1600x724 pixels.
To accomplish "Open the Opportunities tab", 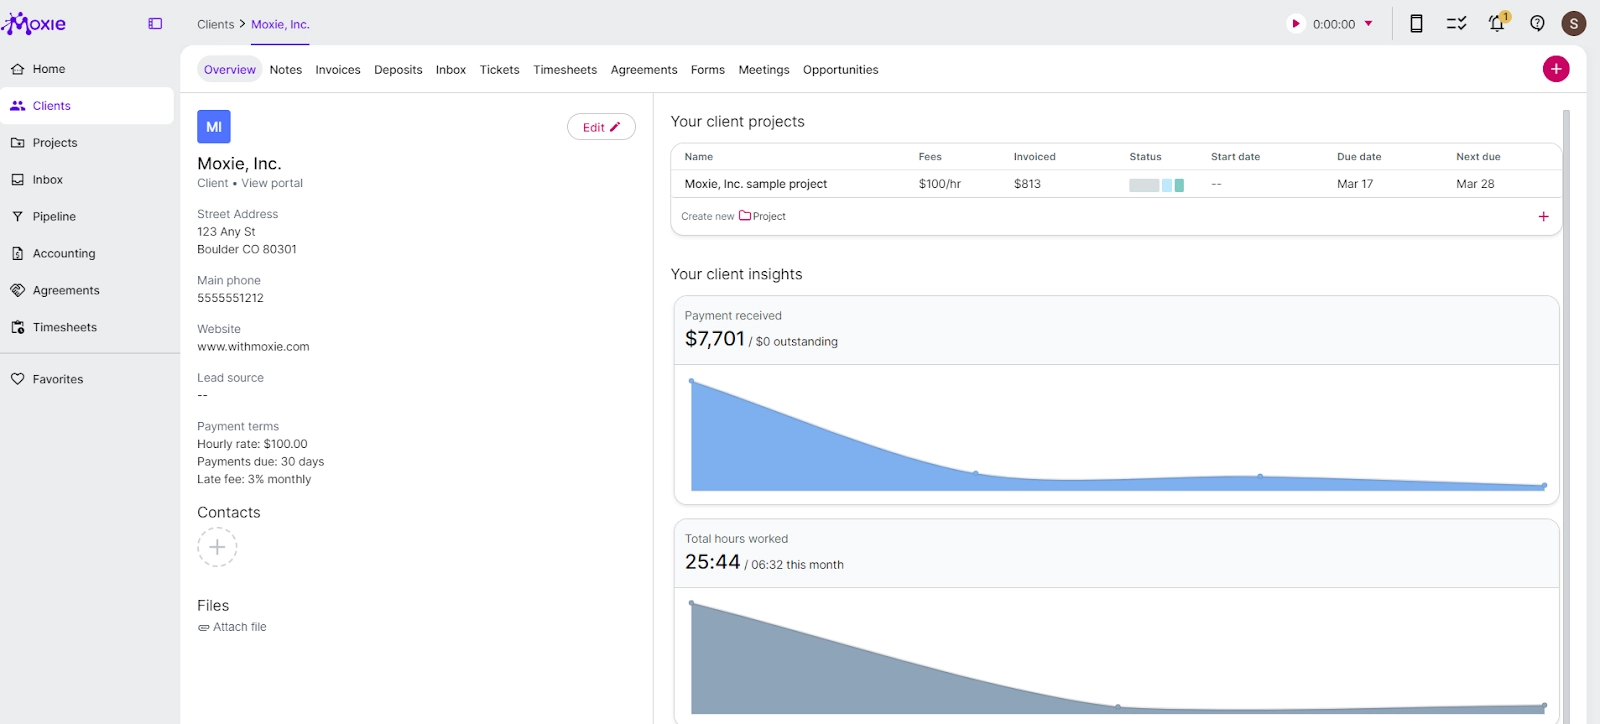I will coord(840,70).
